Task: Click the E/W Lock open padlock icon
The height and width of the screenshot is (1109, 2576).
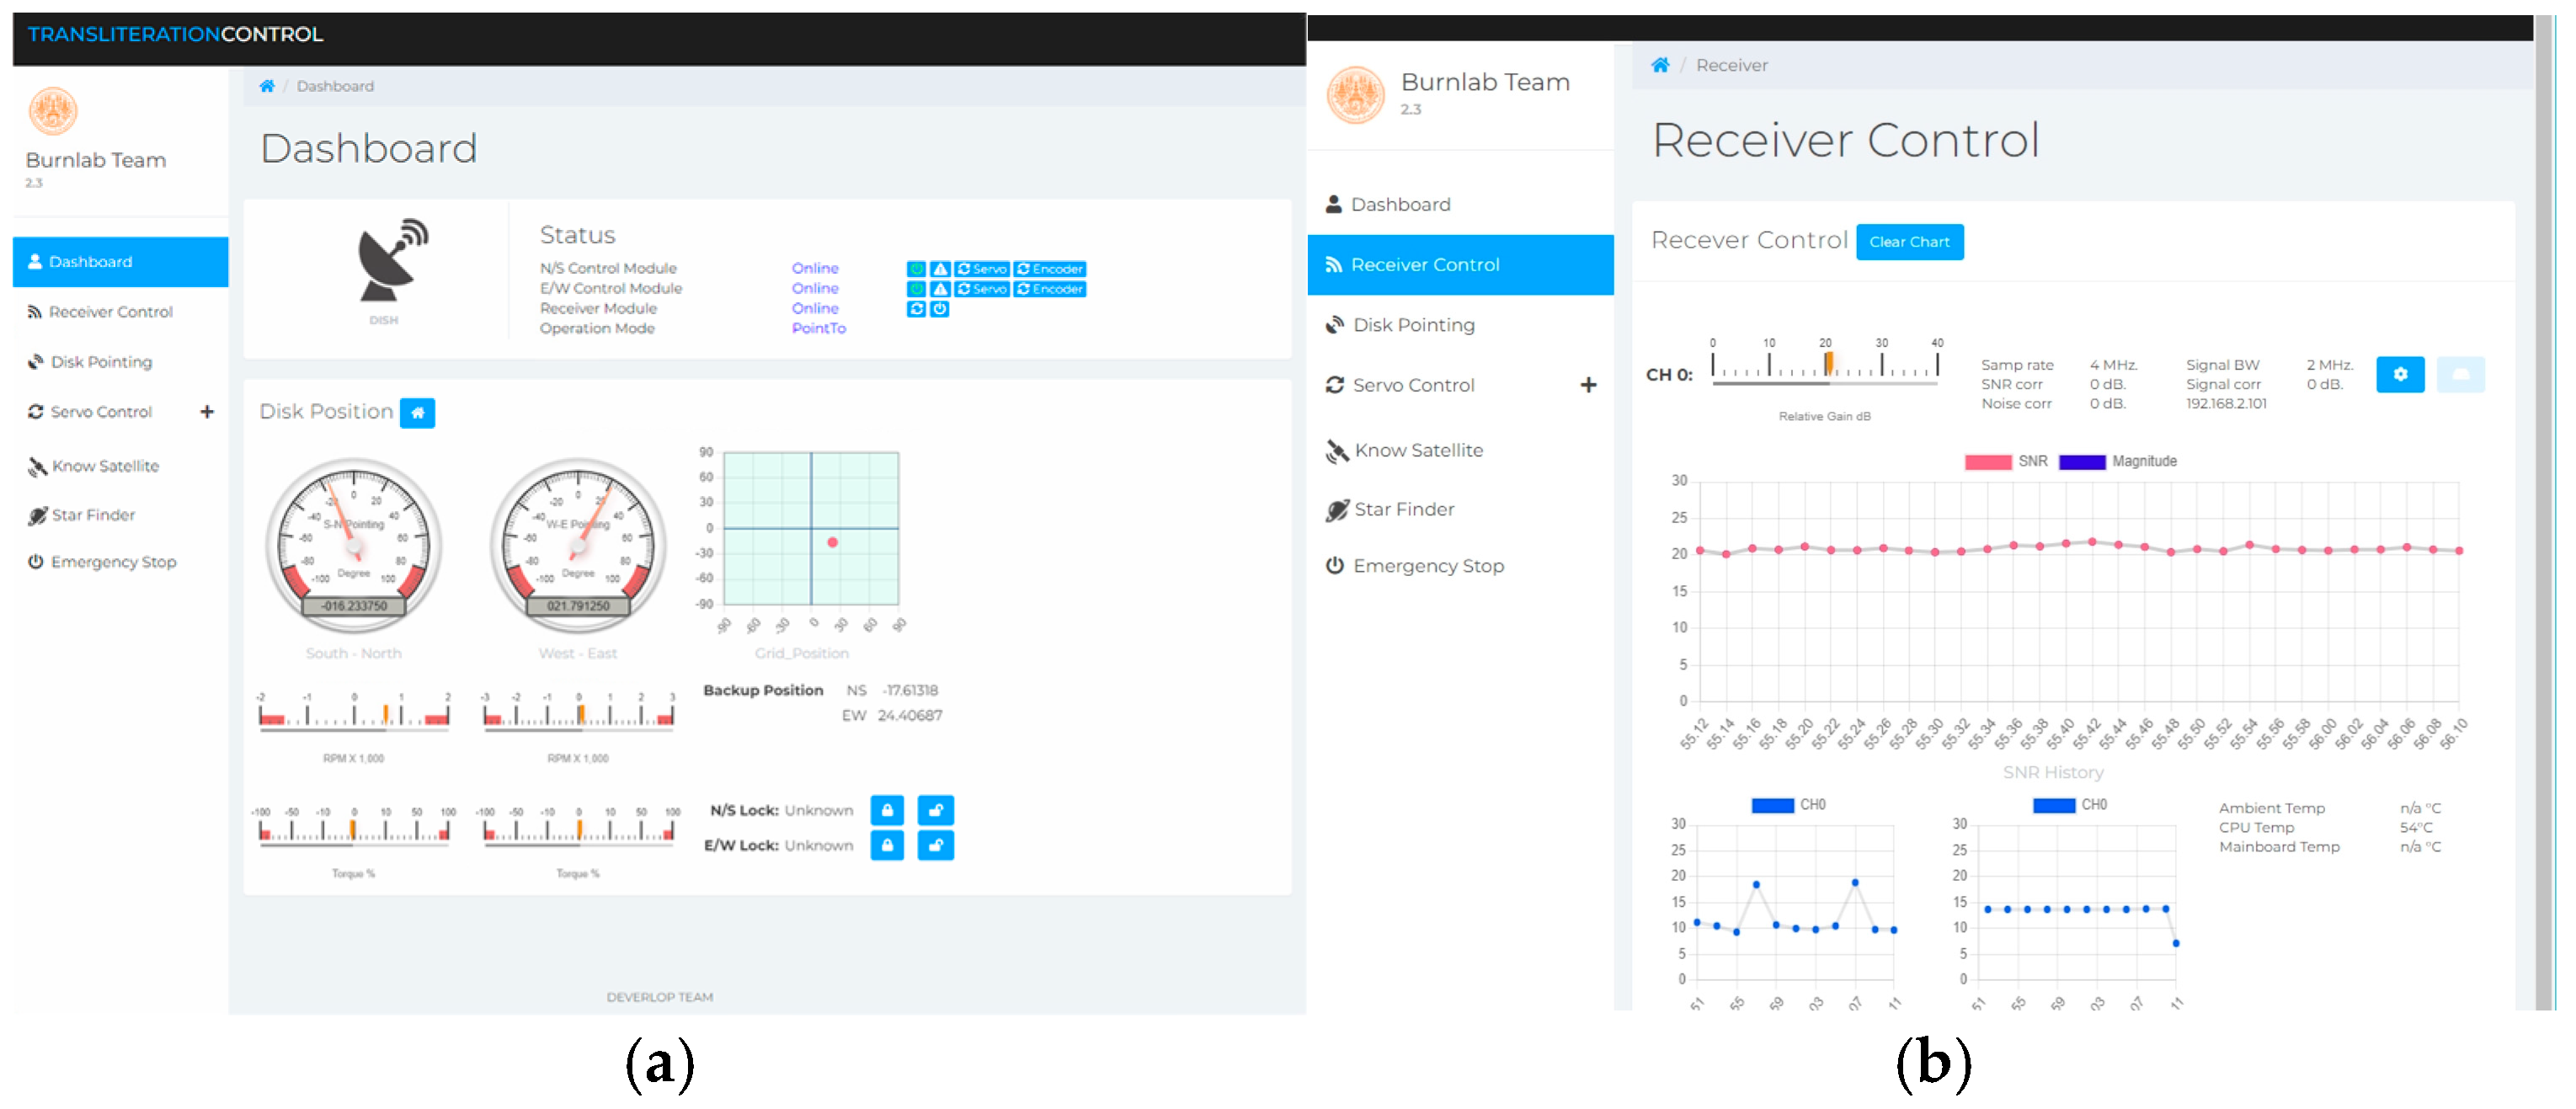Action: point(935,846)
